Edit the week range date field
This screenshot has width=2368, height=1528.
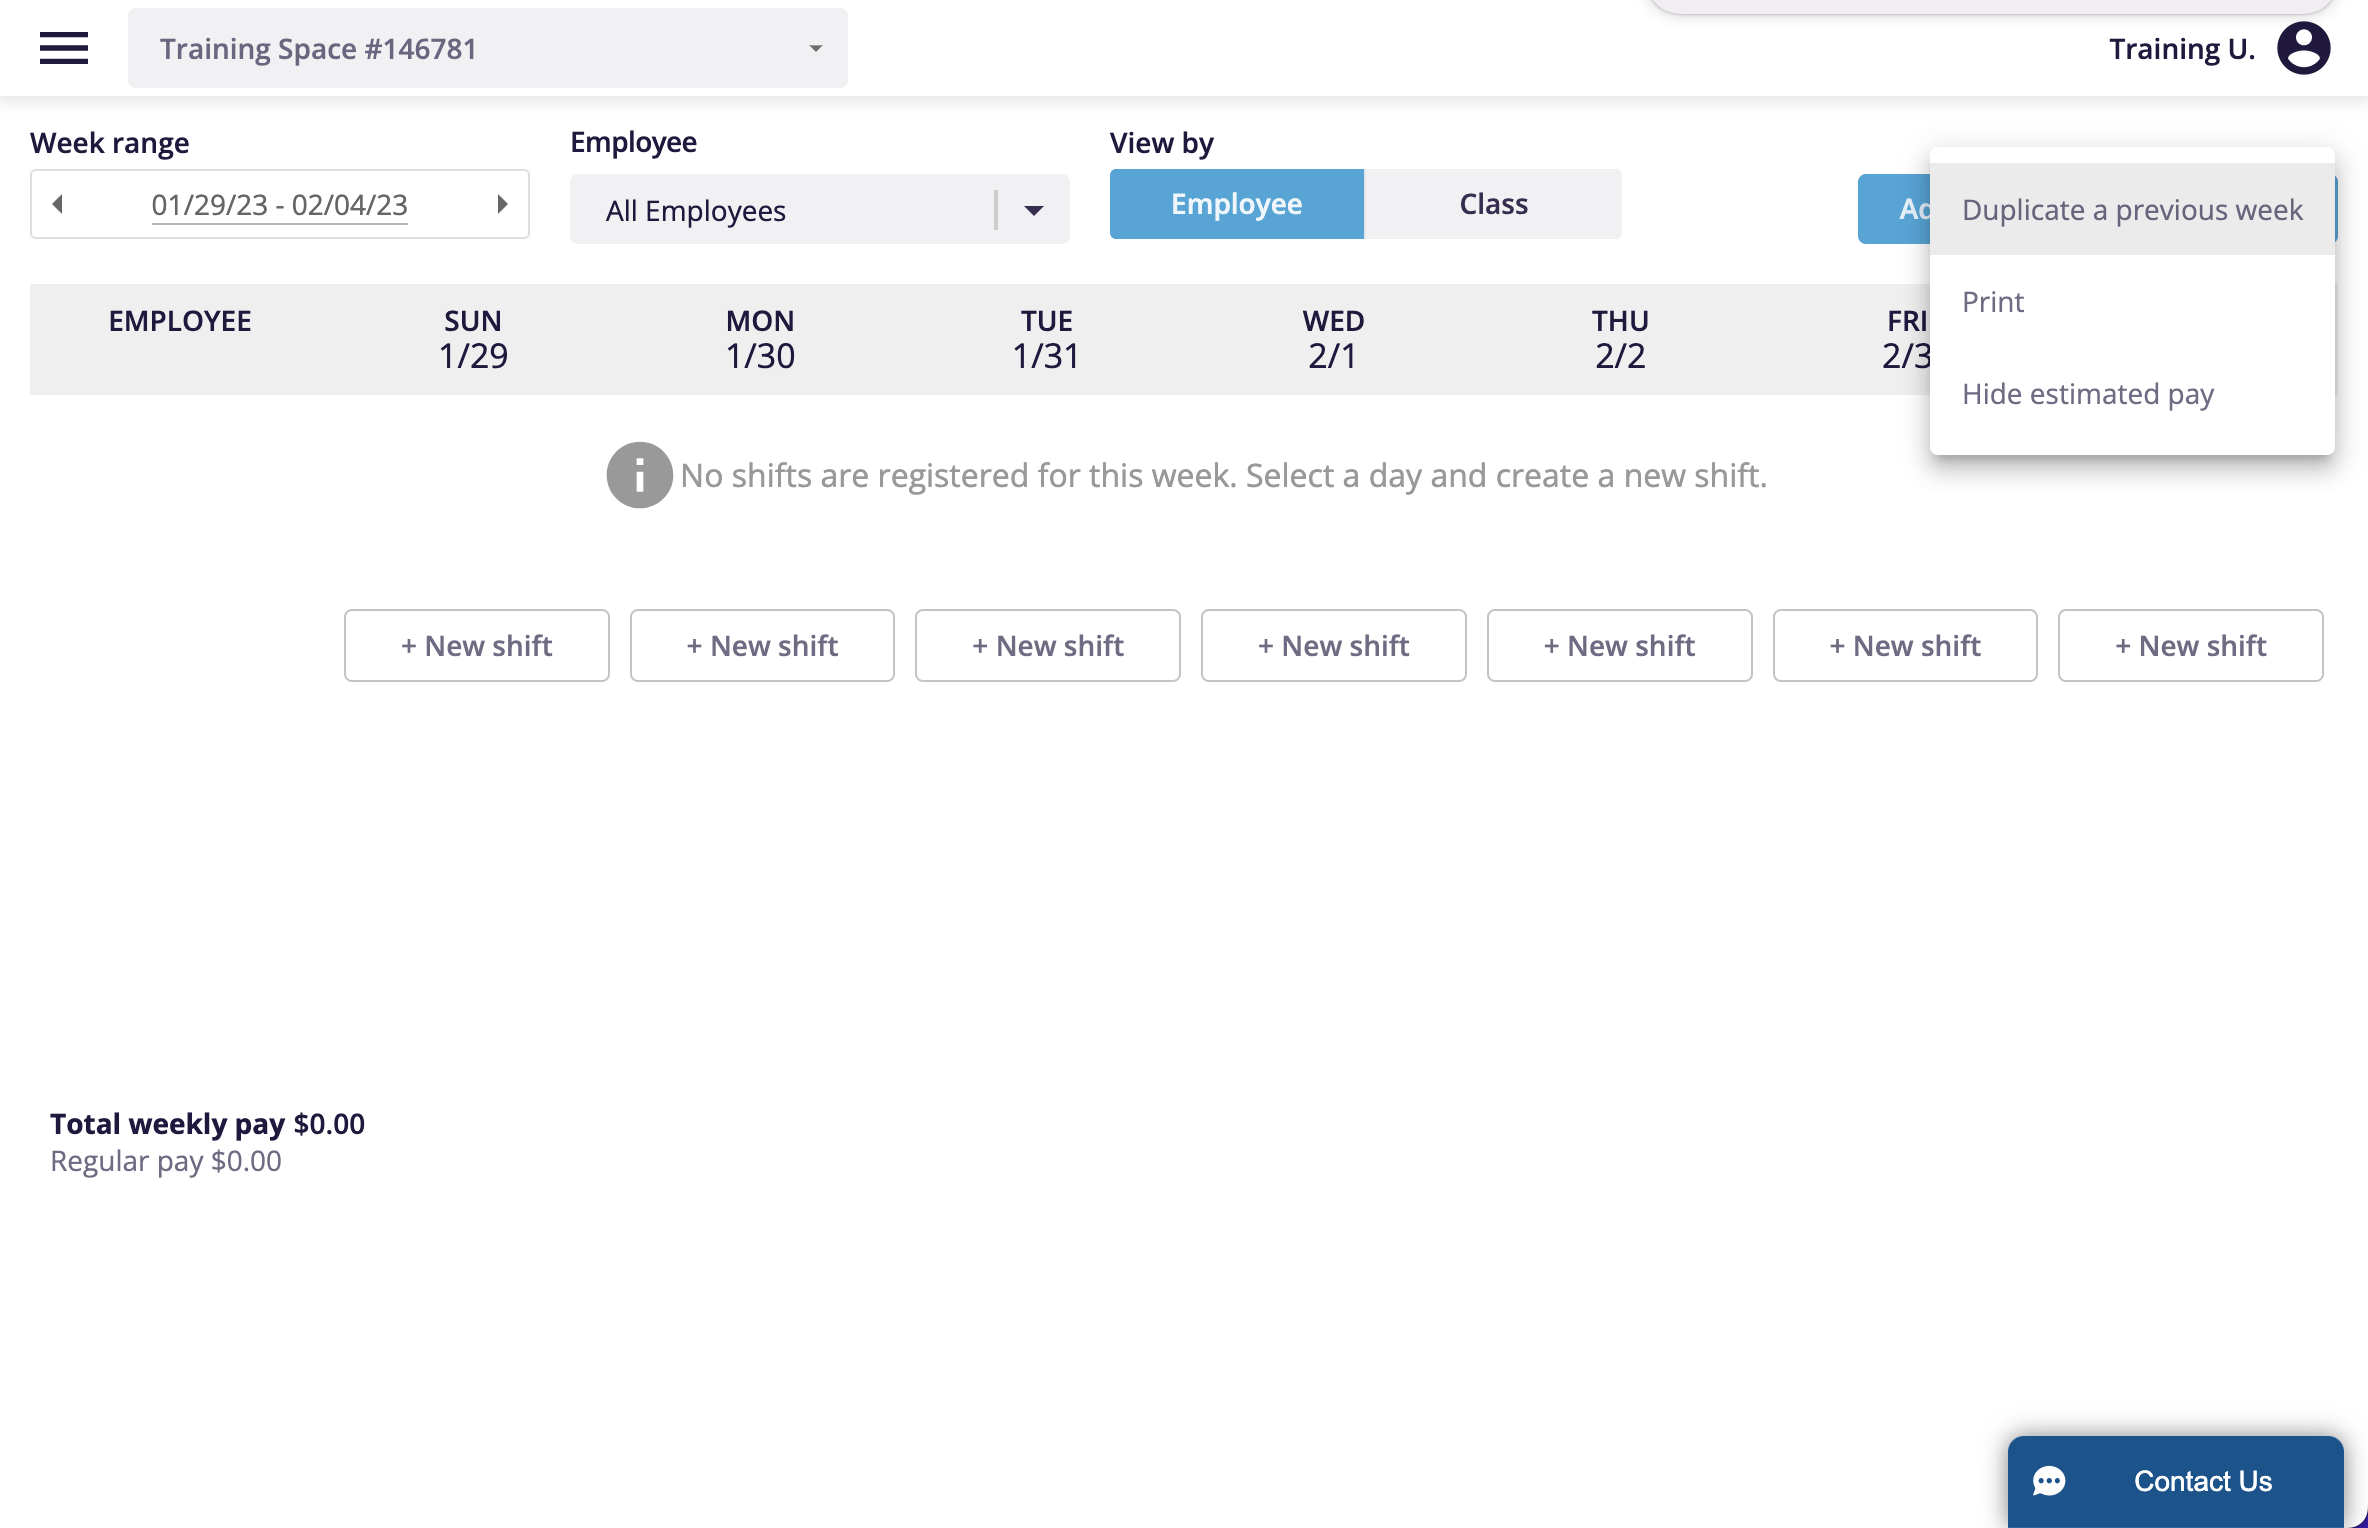[x=280, y=204]
